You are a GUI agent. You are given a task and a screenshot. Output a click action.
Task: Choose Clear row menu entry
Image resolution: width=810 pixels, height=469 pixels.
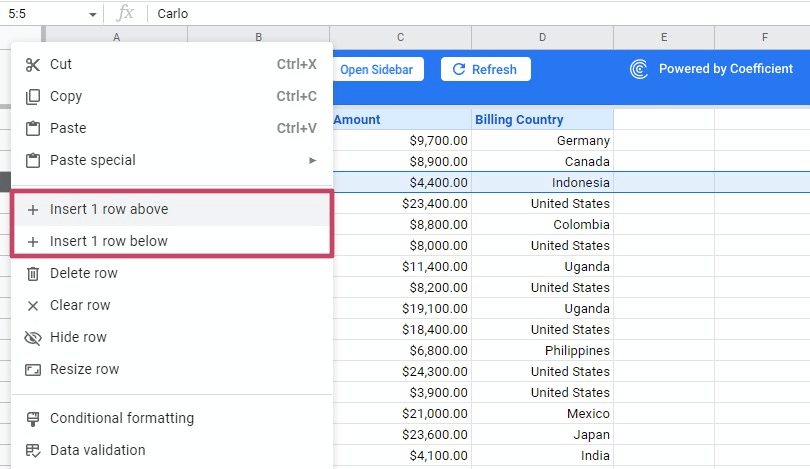(172, 305)
